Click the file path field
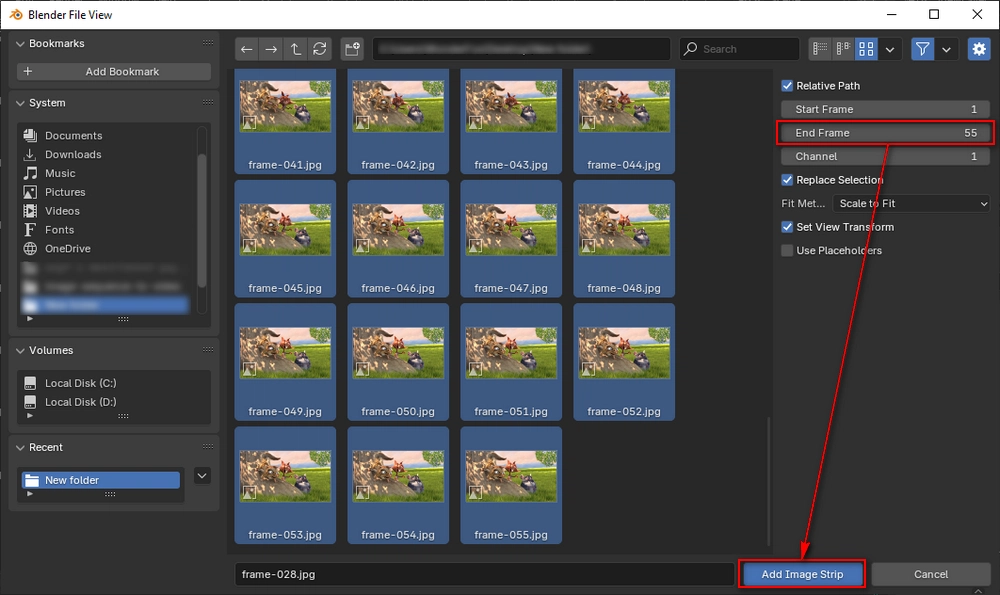Screen dimensions: 1000x595 pyautogui.click(x=521, y=49)
